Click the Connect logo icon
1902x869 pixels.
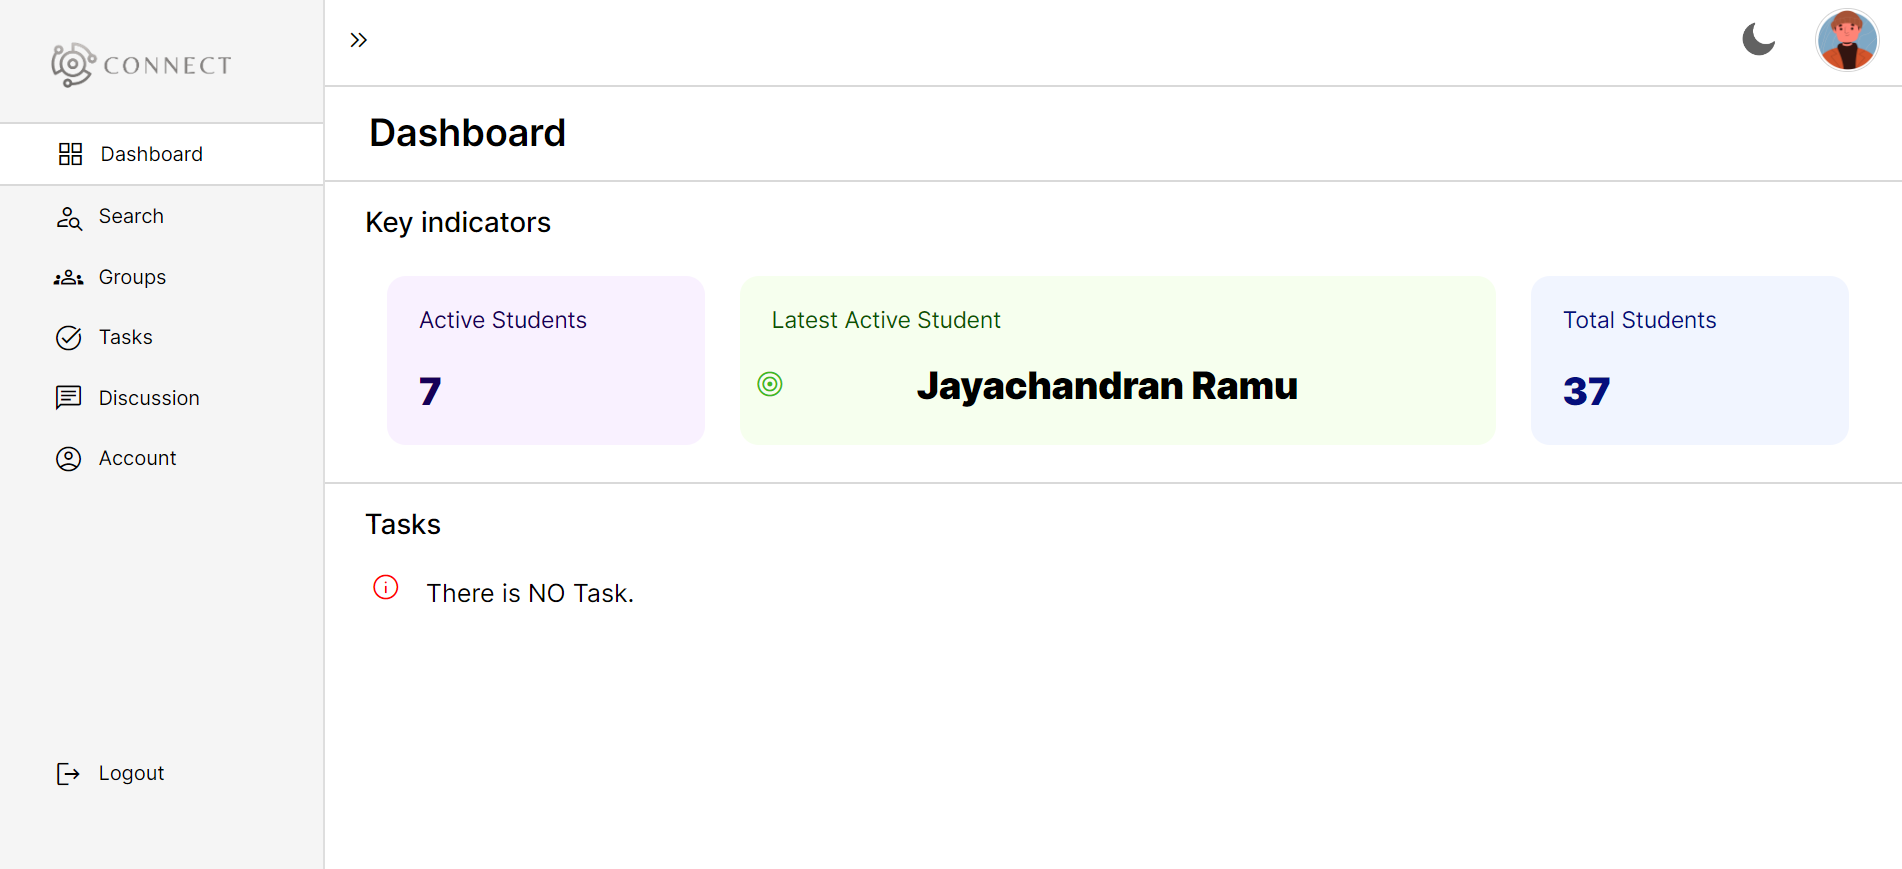click(73, 65)
